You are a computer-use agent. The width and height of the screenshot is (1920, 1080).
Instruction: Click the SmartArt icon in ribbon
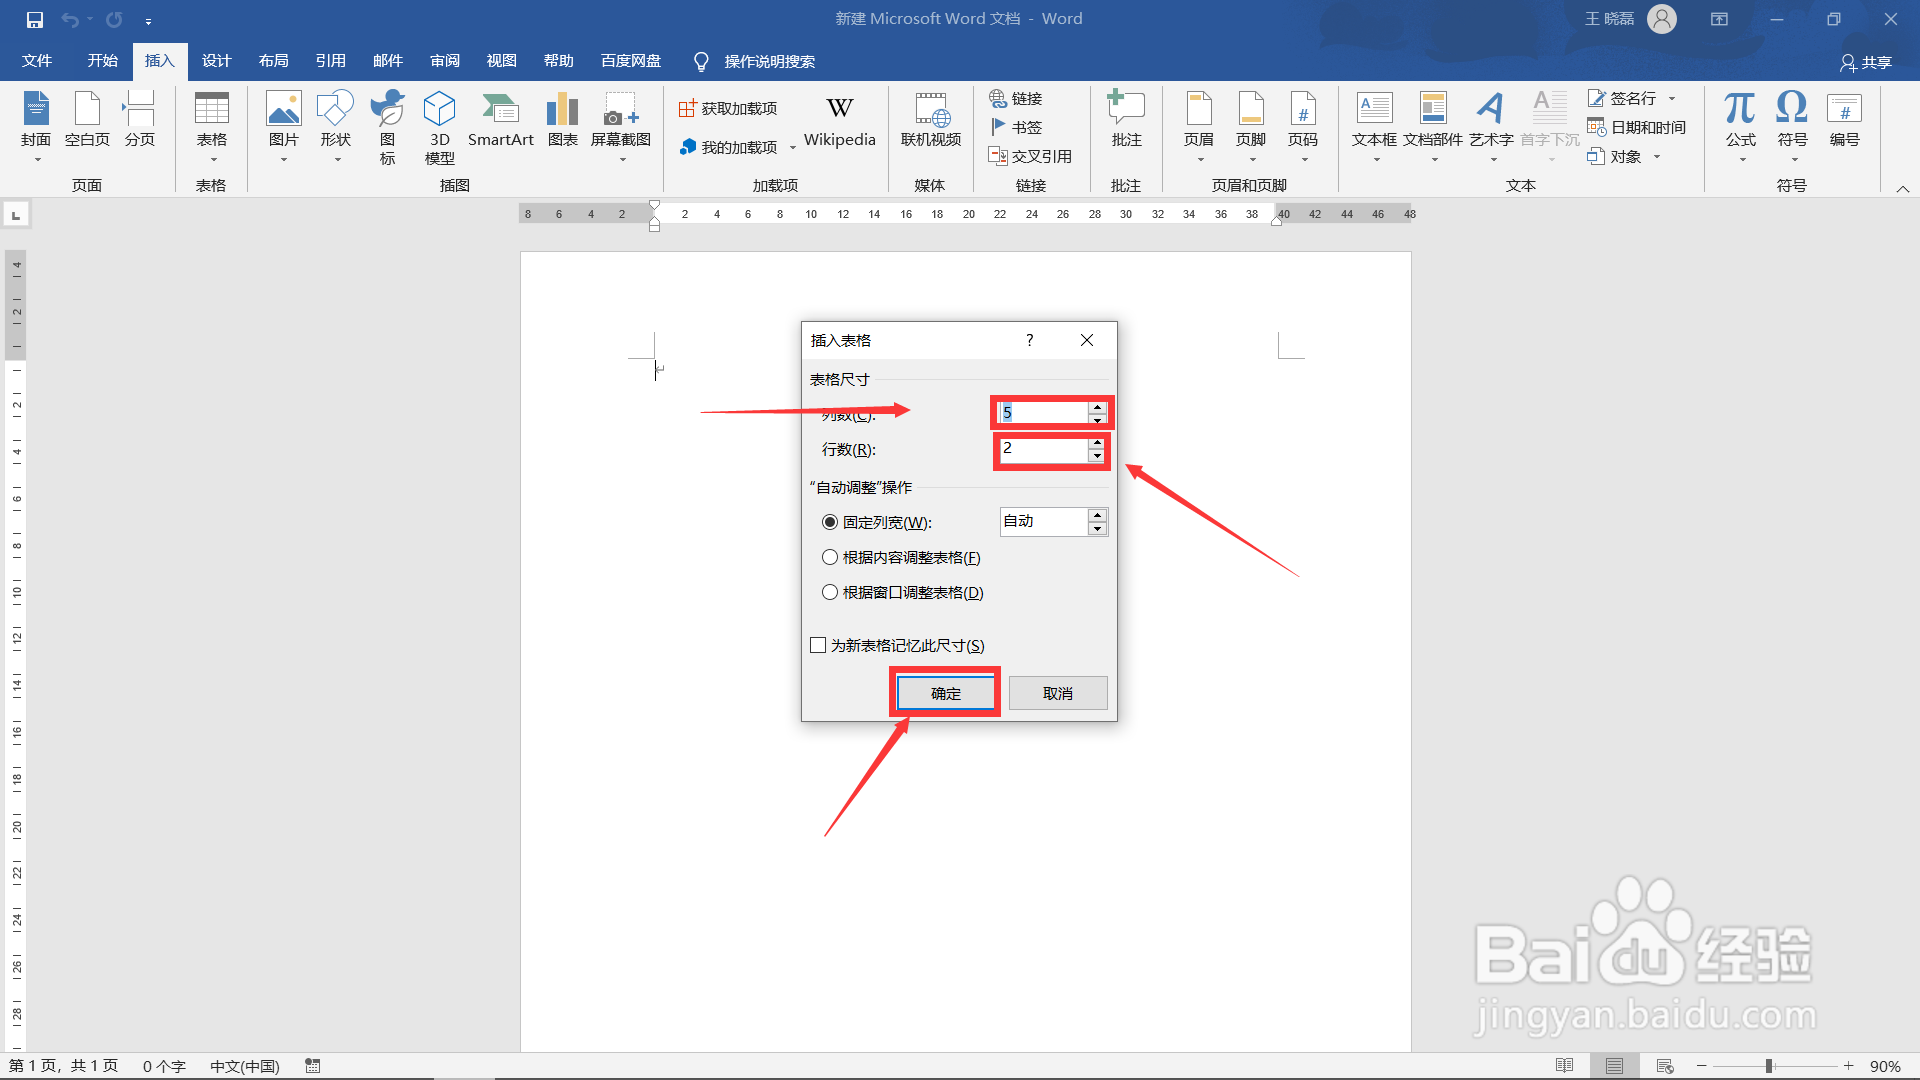tap(500, 120)
